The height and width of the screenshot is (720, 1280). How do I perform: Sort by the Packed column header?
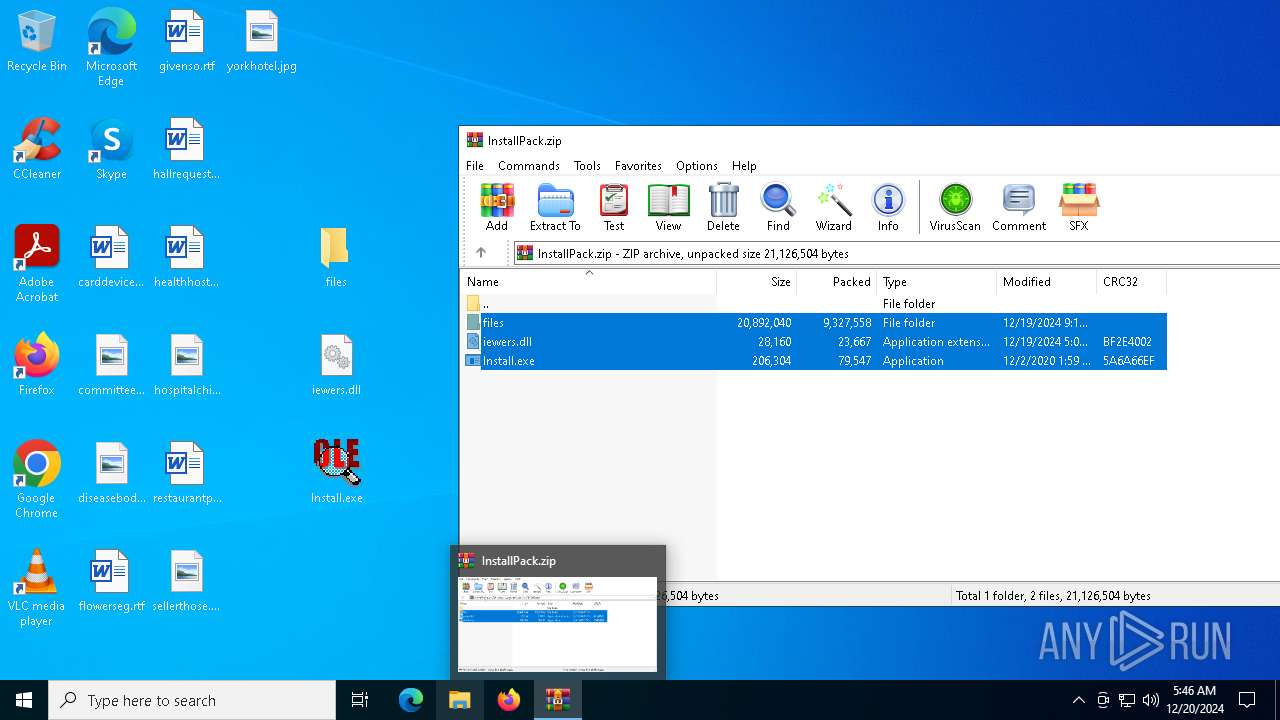click(837, 282)
